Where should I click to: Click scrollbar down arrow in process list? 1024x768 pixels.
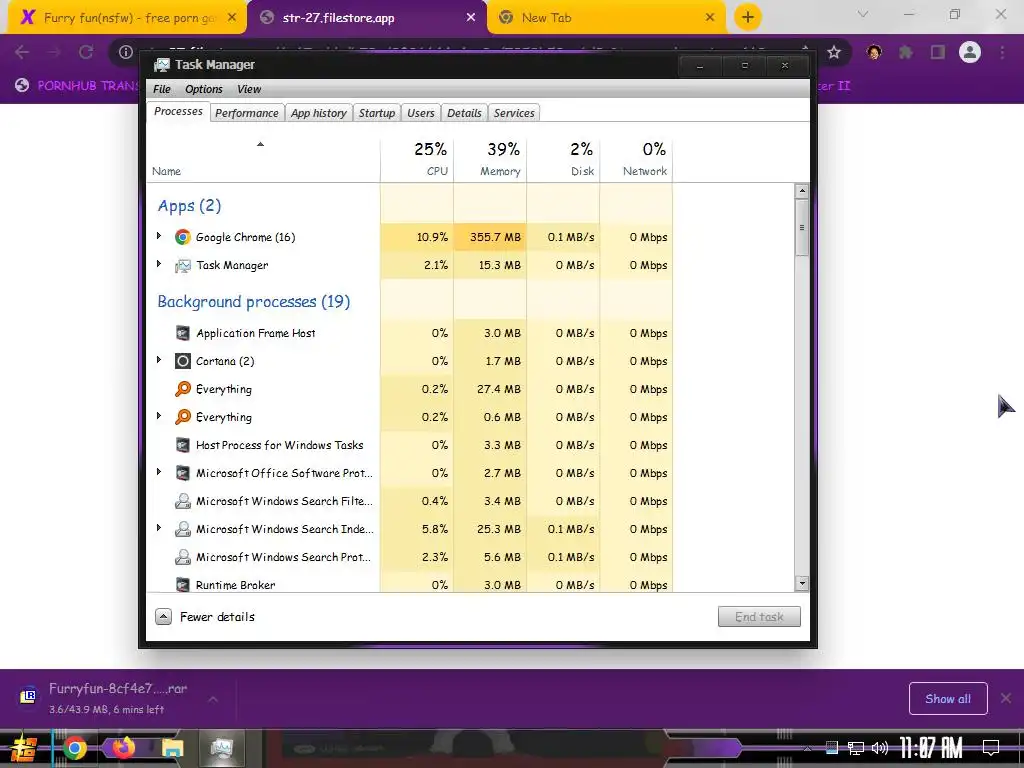(x=802, y=583)
